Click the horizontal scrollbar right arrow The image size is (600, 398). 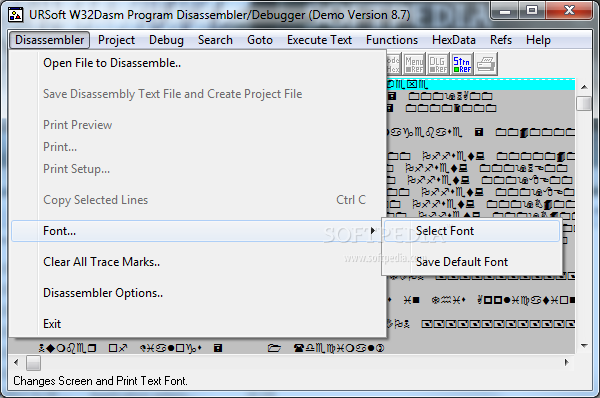click(x=567, y=362)
